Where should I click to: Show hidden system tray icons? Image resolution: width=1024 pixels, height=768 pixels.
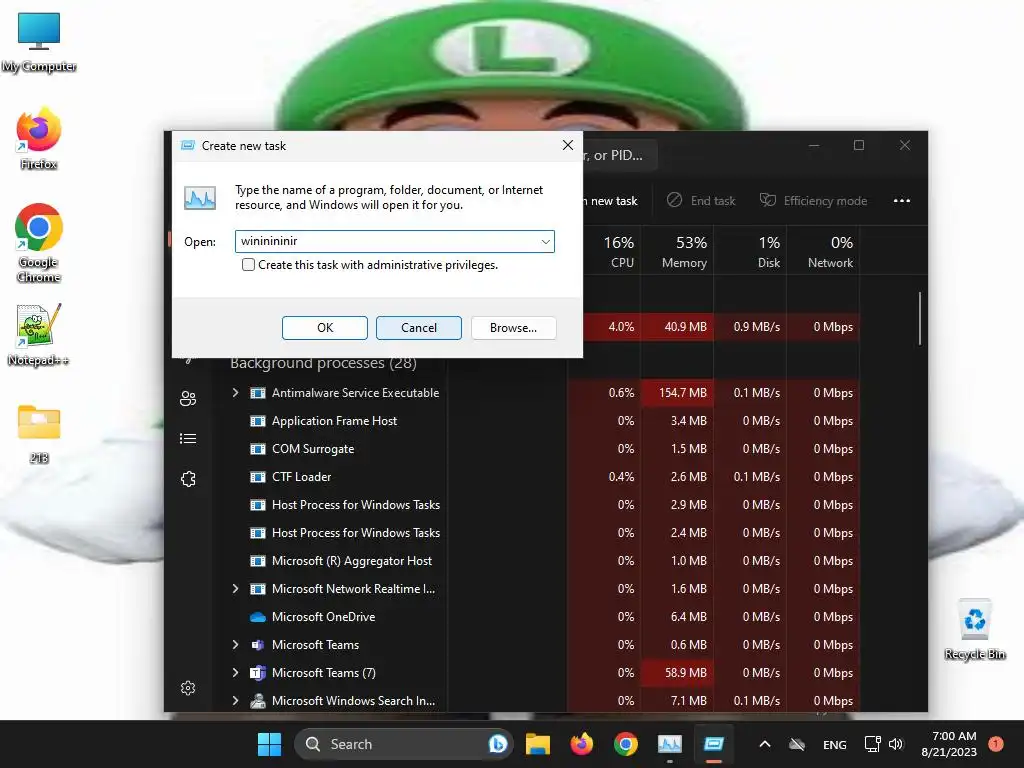click(765, 744)
